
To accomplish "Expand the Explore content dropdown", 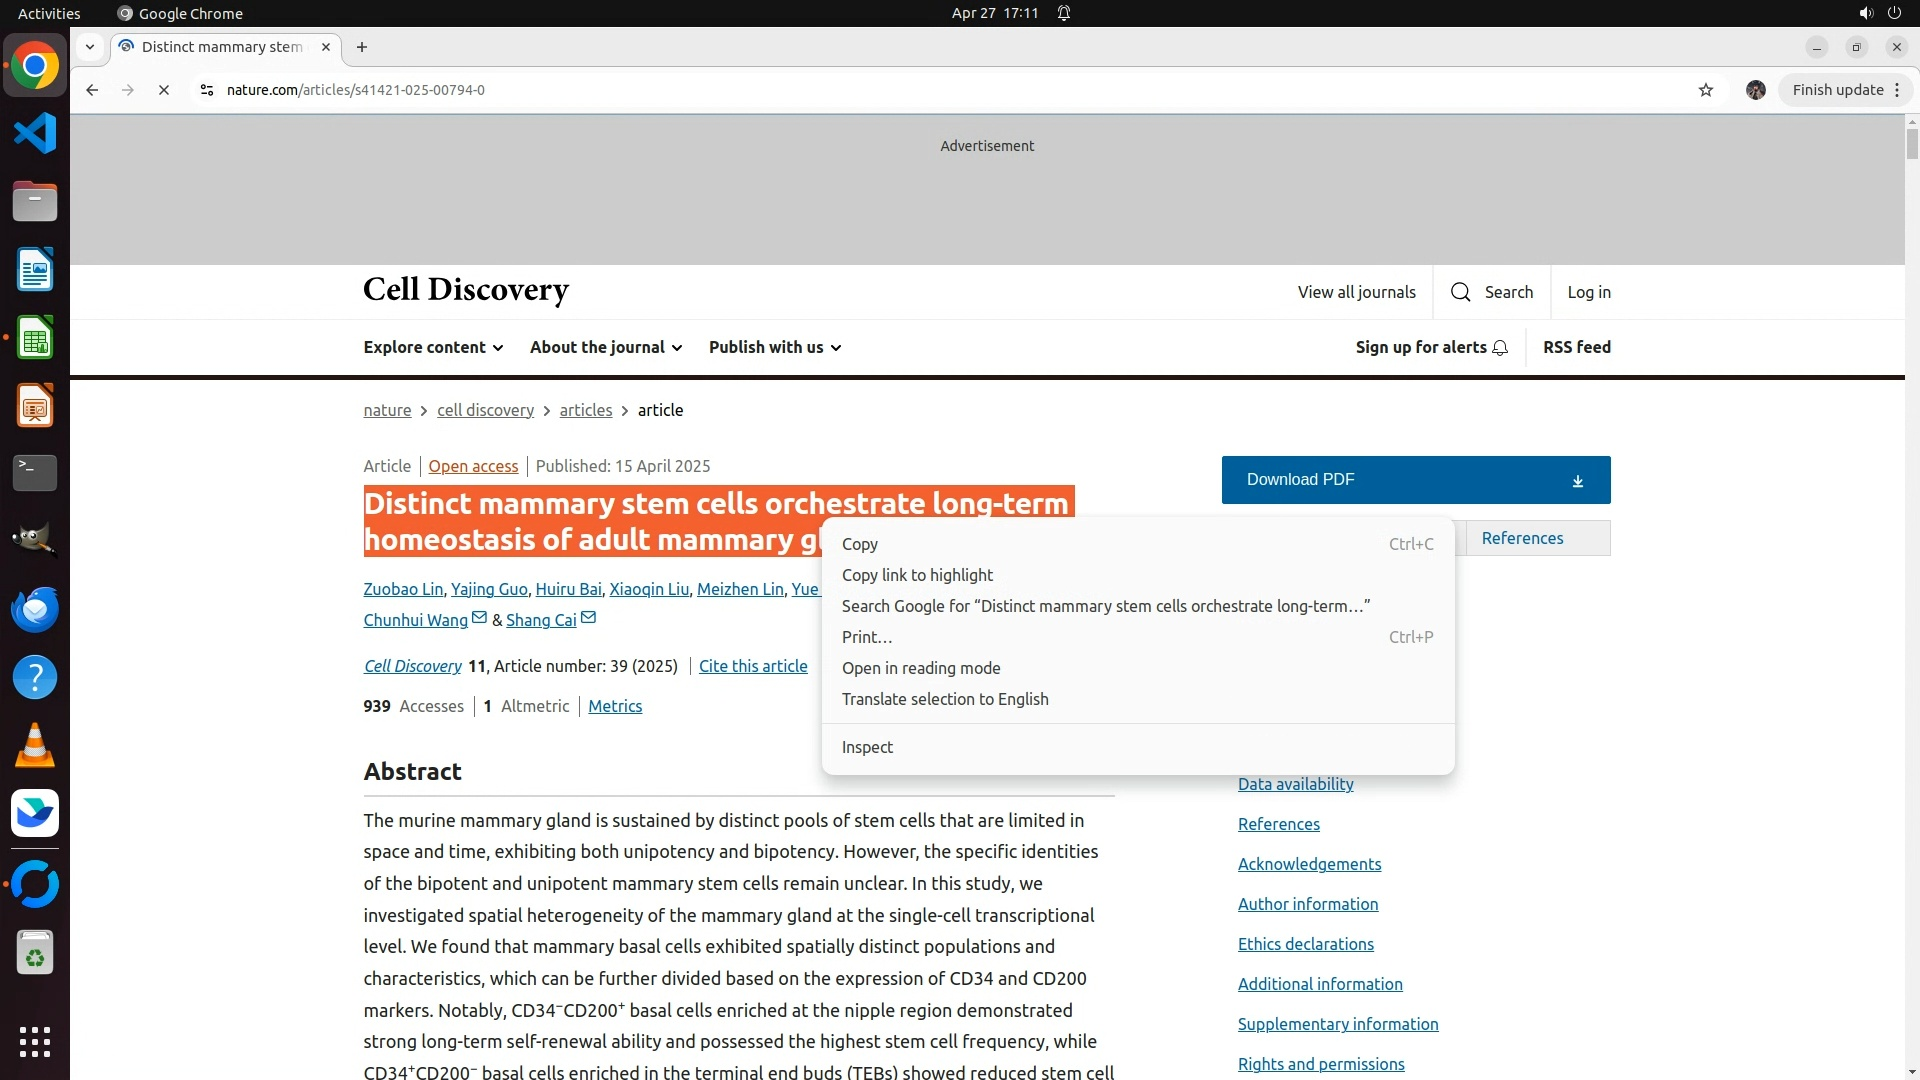I will coord(433,347).
